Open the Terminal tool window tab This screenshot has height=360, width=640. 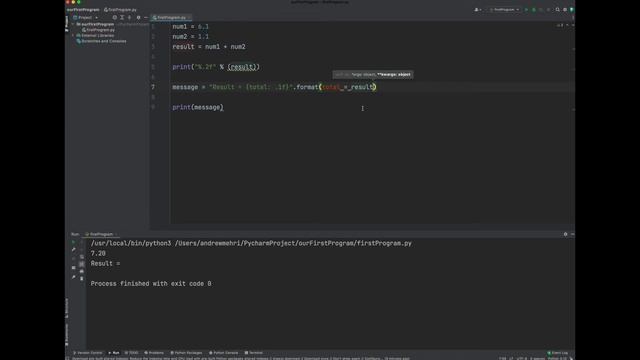253,353
